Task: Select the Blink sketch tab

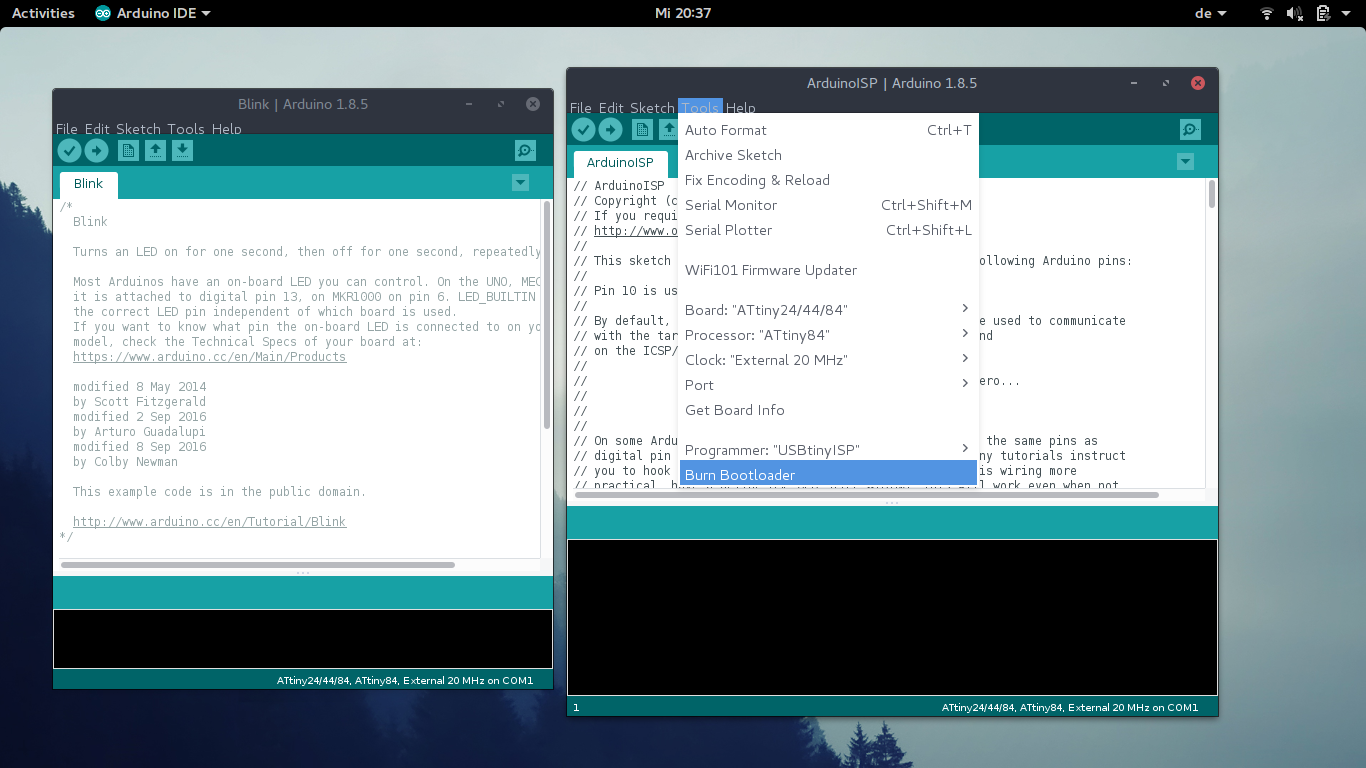Action: pos(88,184)
